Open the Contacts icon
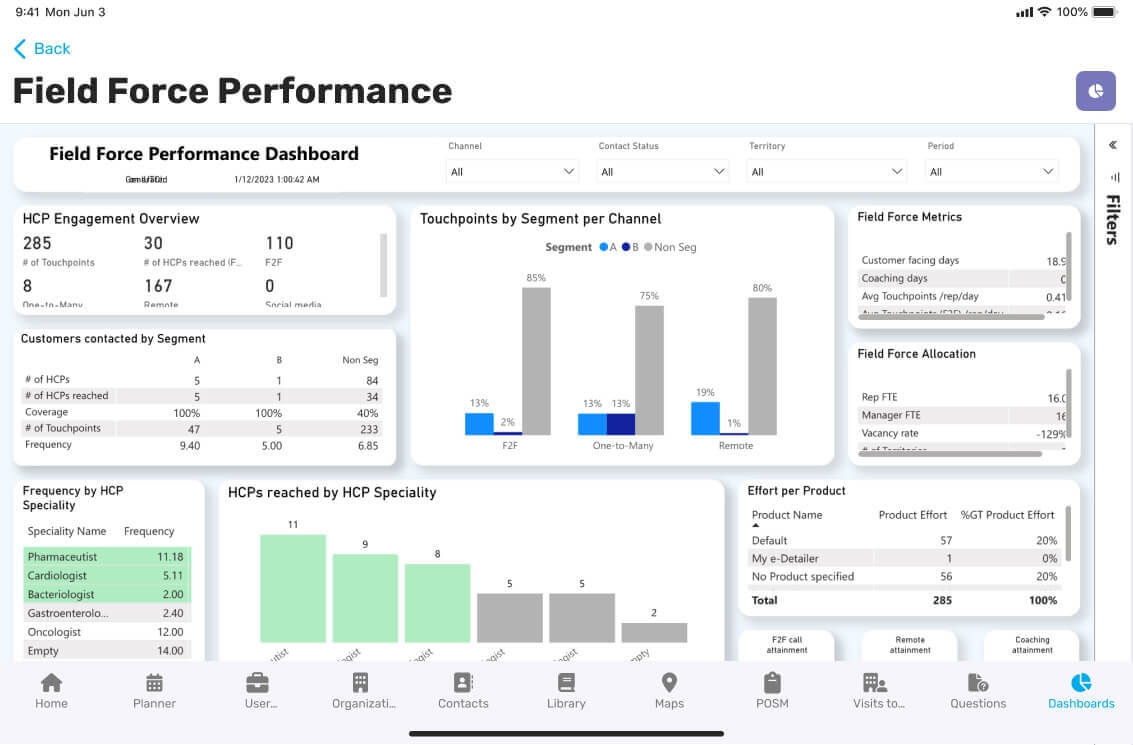Viewport: 1133px width, 745px height. 463,682
